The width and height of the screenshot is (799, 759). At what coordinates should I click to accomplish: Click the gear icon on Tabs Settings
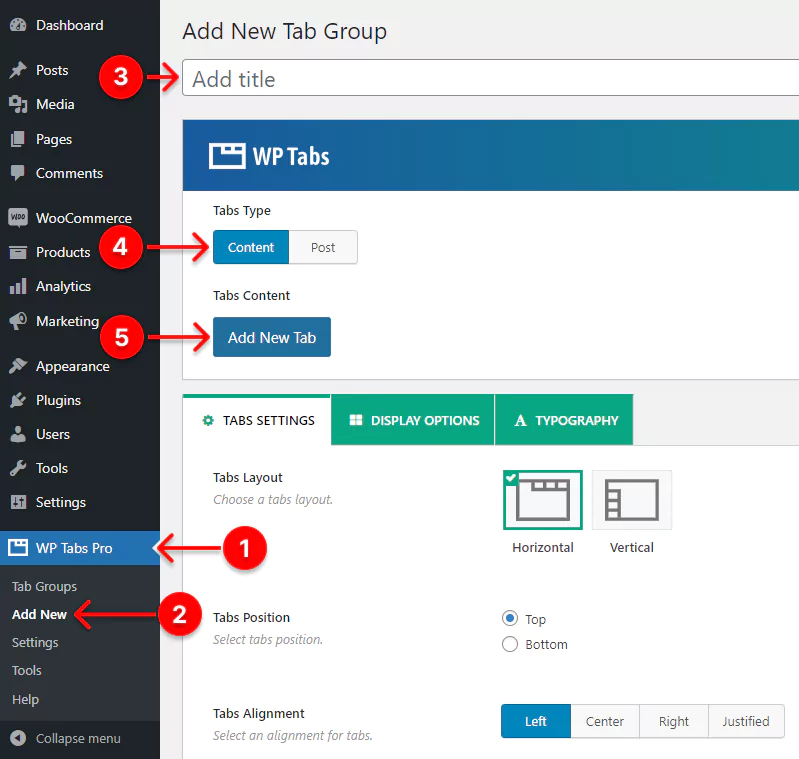[208, 420]
